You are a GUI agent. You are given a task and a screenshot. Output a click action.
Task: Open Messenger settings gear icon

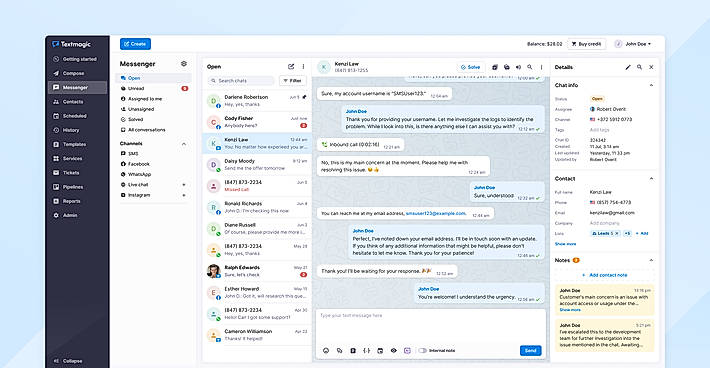184,64
